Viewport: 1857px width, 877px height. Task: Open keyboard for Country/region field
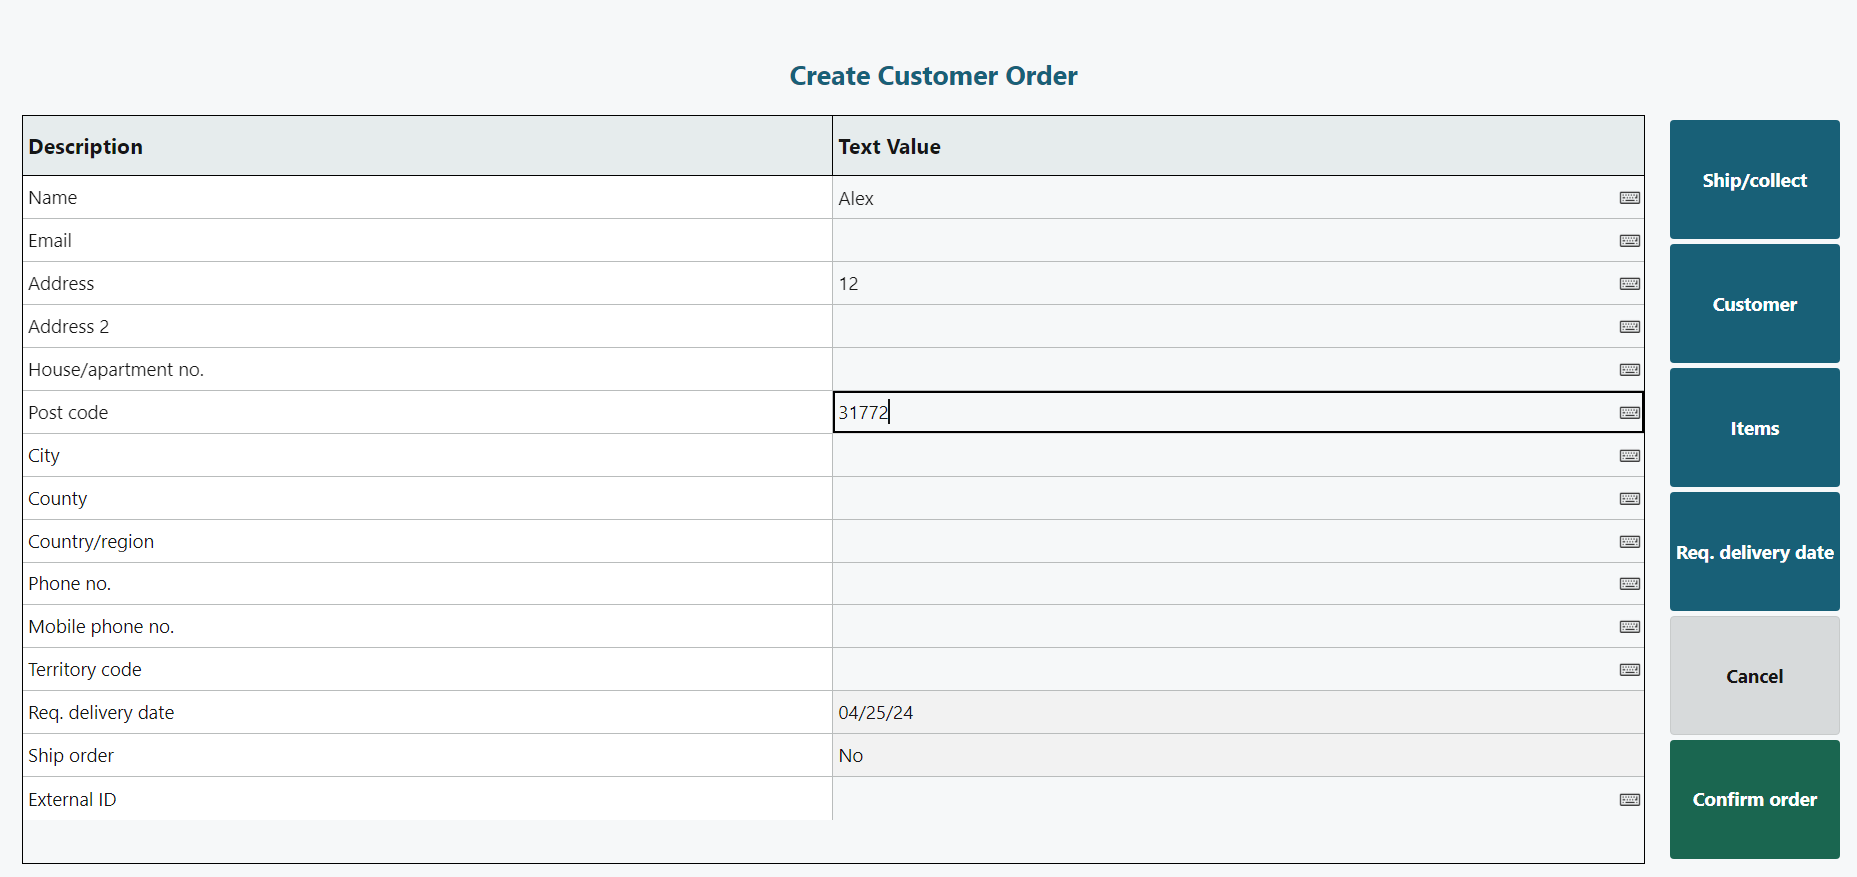(x=1629, y=542)
